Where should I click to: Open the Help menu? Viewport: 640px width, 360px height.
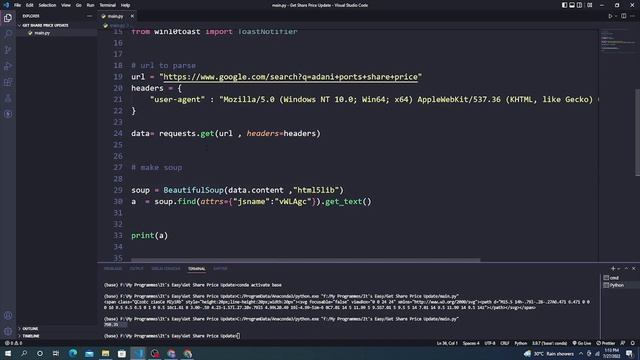(x=125, y=5)
